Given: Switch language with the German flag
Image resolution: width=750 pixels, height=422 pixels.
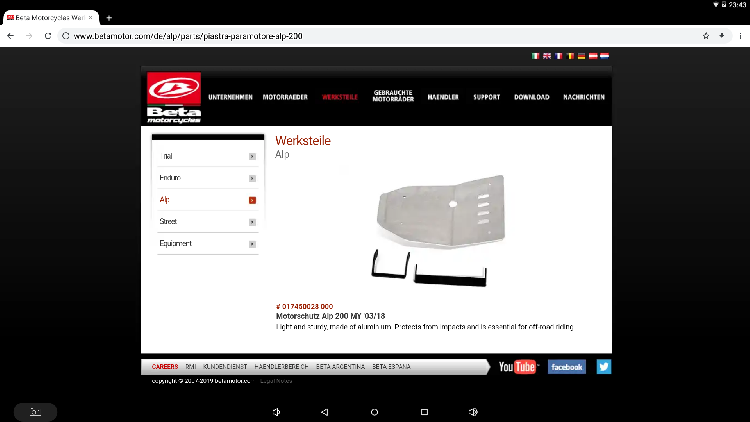Looking at the screenshot, I should [581, 56].
